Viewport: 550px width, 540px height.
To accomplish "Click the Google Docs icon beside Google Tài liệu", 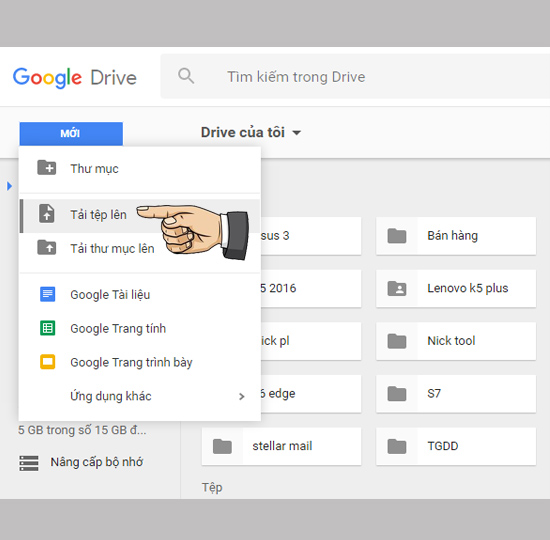I will (x=47, y=294).
